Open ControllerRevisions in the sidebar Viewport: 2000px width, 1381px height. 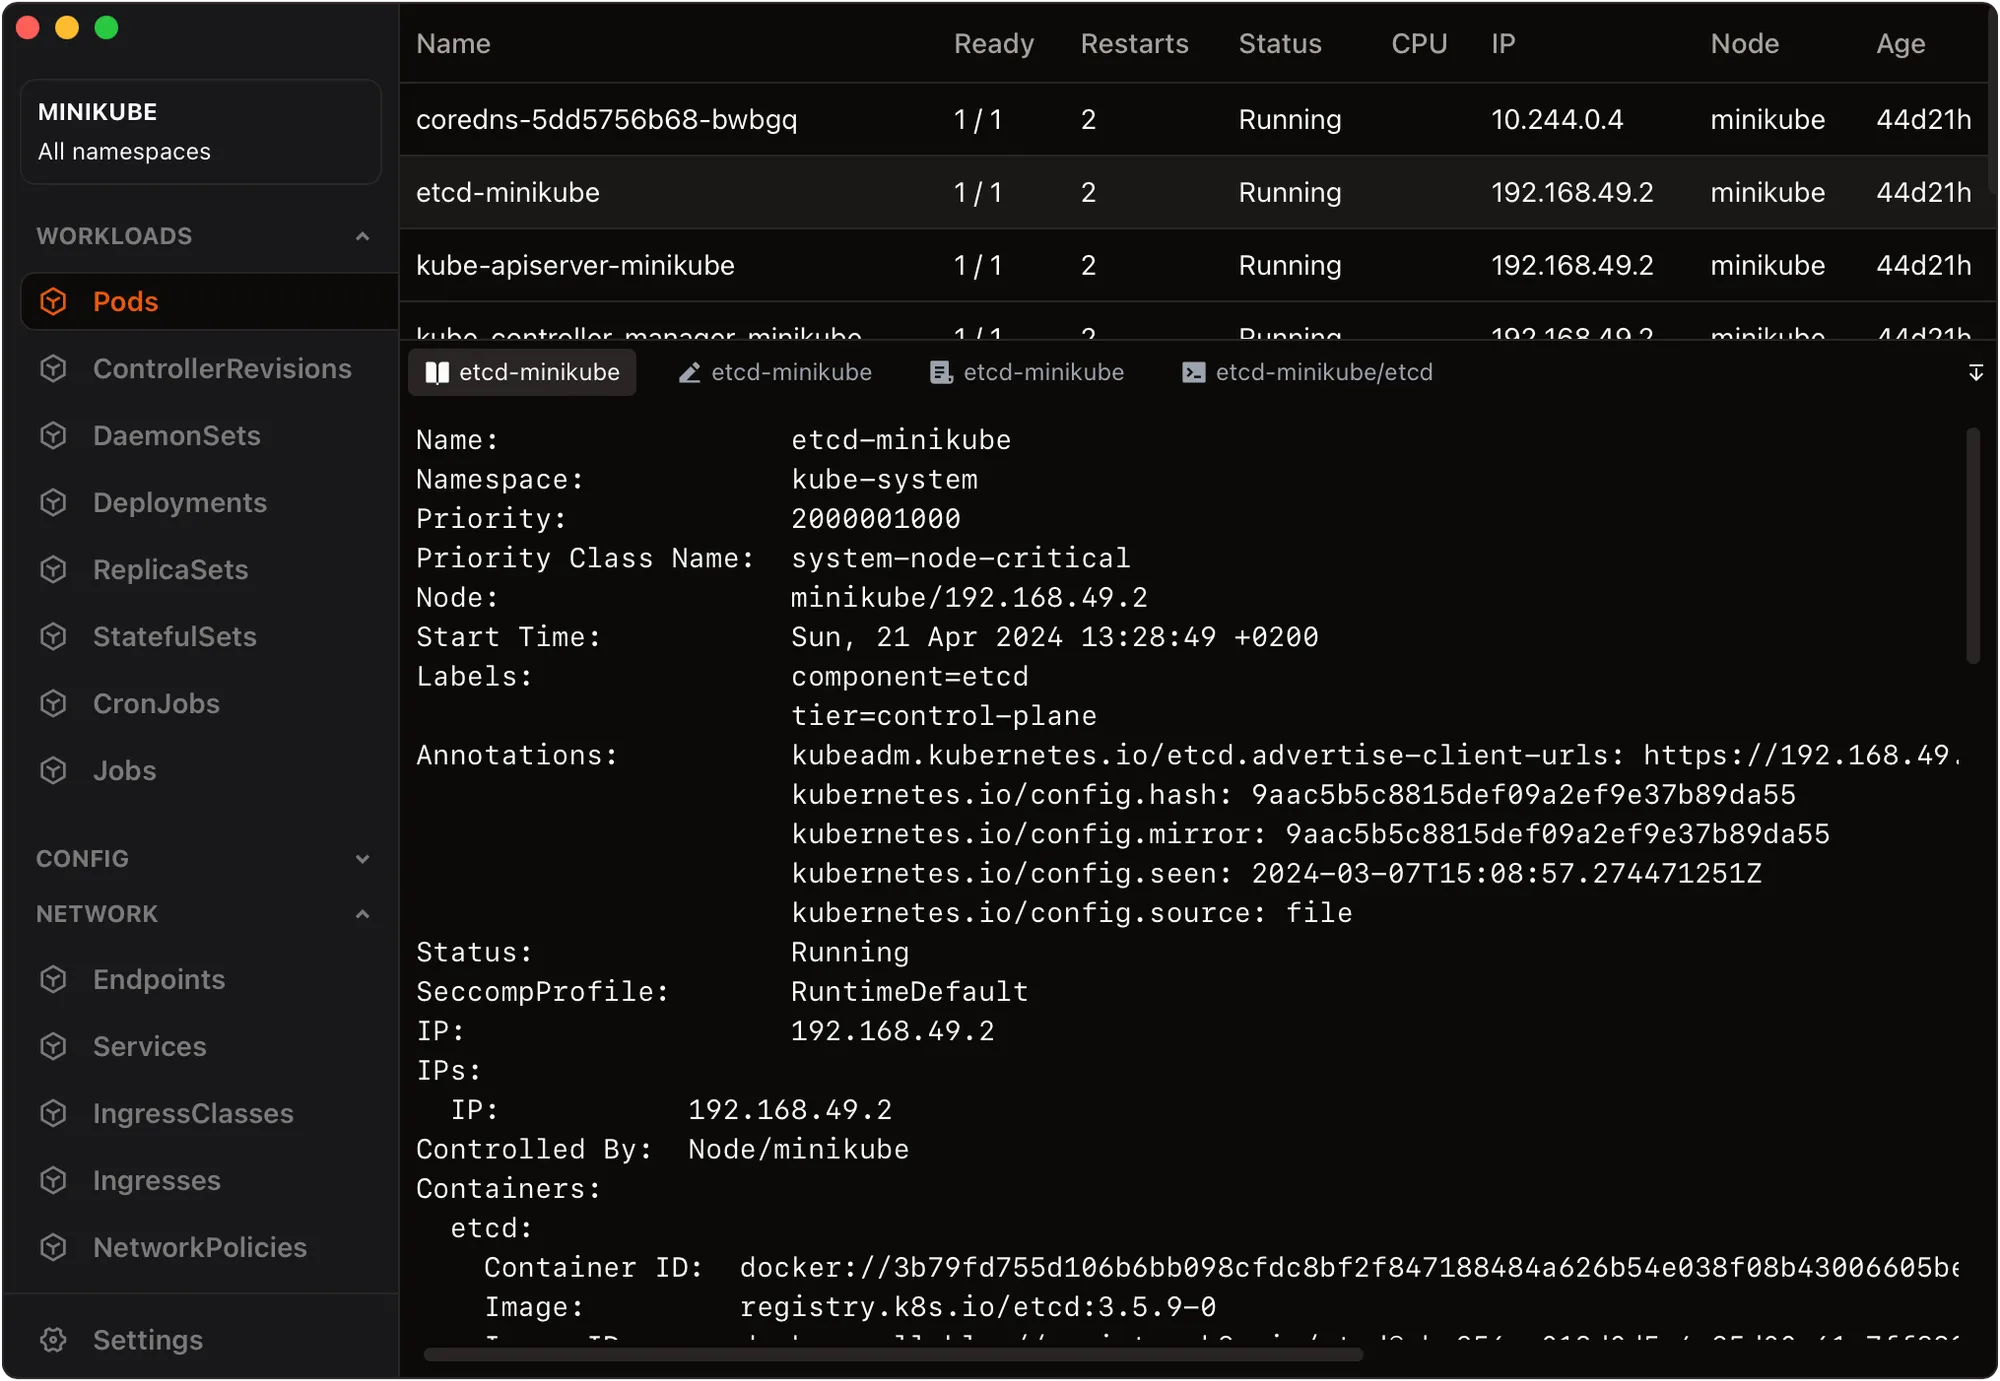pyautogui.click(x=210, y=368)
